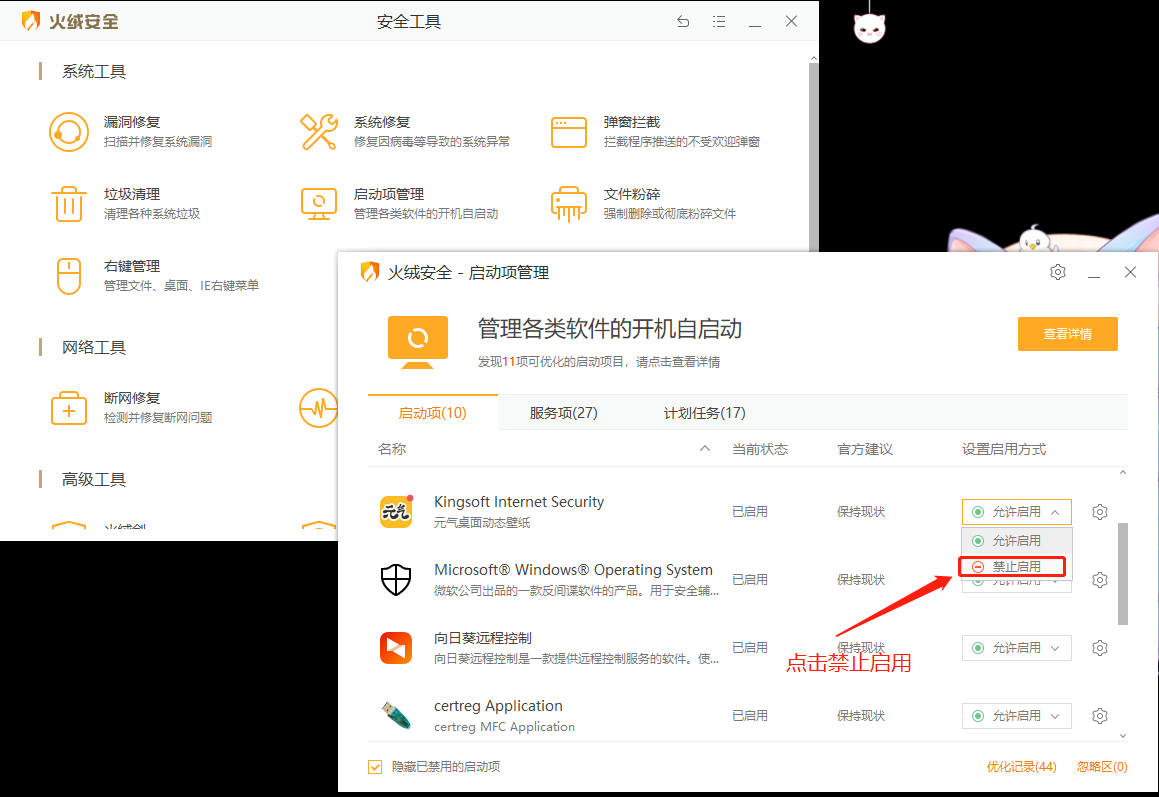Click the certreg Application USB key icon
1159x797 pixels.
(x=396, y=716)
